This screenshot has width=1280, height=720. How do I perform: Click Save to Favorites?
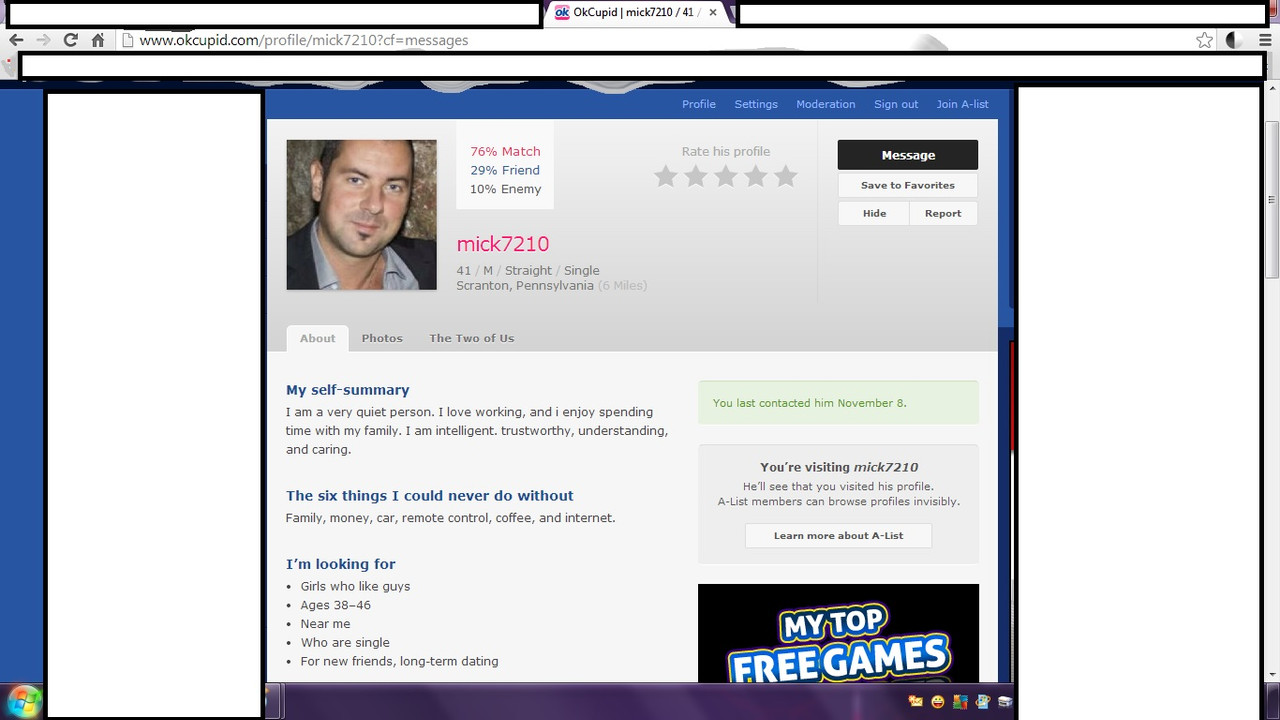tap(908, 185)
